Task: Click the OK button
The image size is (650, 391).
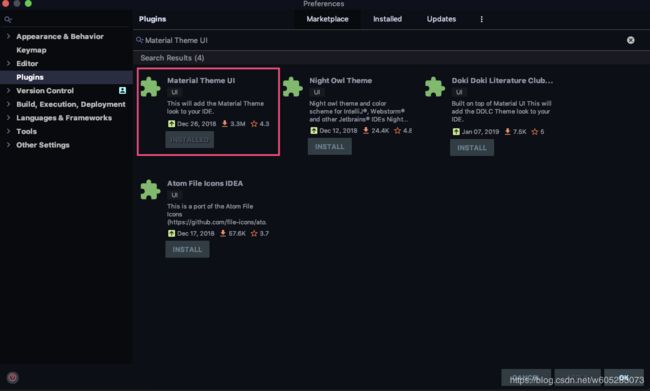Action: [x=624, y=377]
